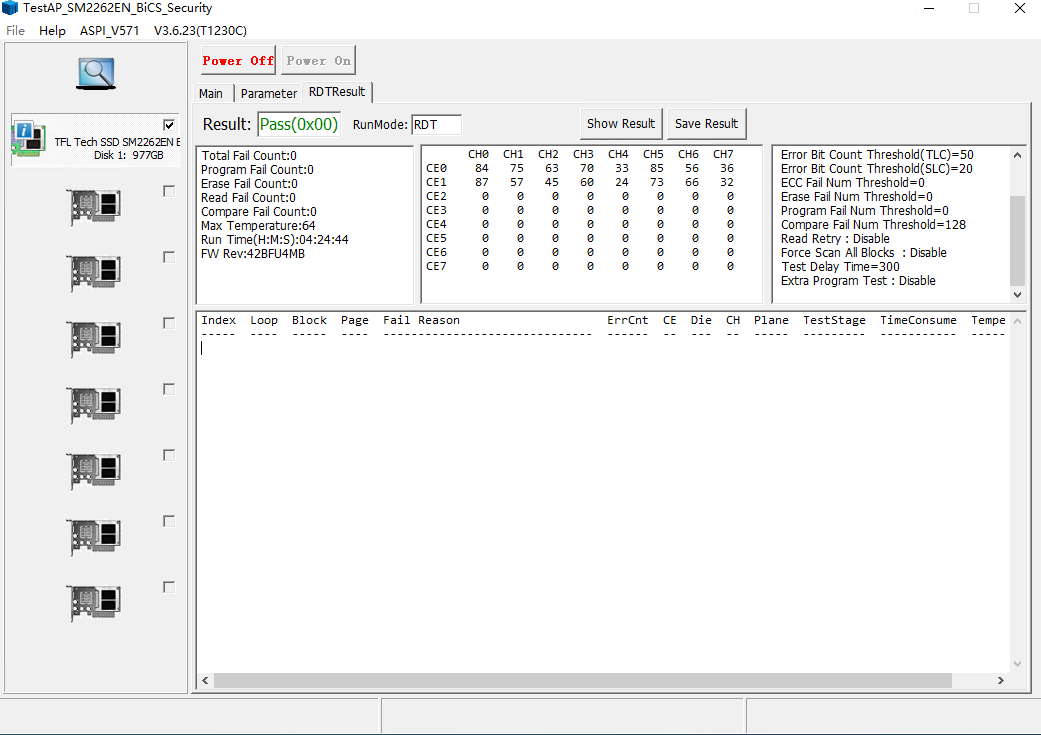This screenshot has height=735, width=1041.
Task: Switch to the Main tab
Action: [x=211, y=93]
